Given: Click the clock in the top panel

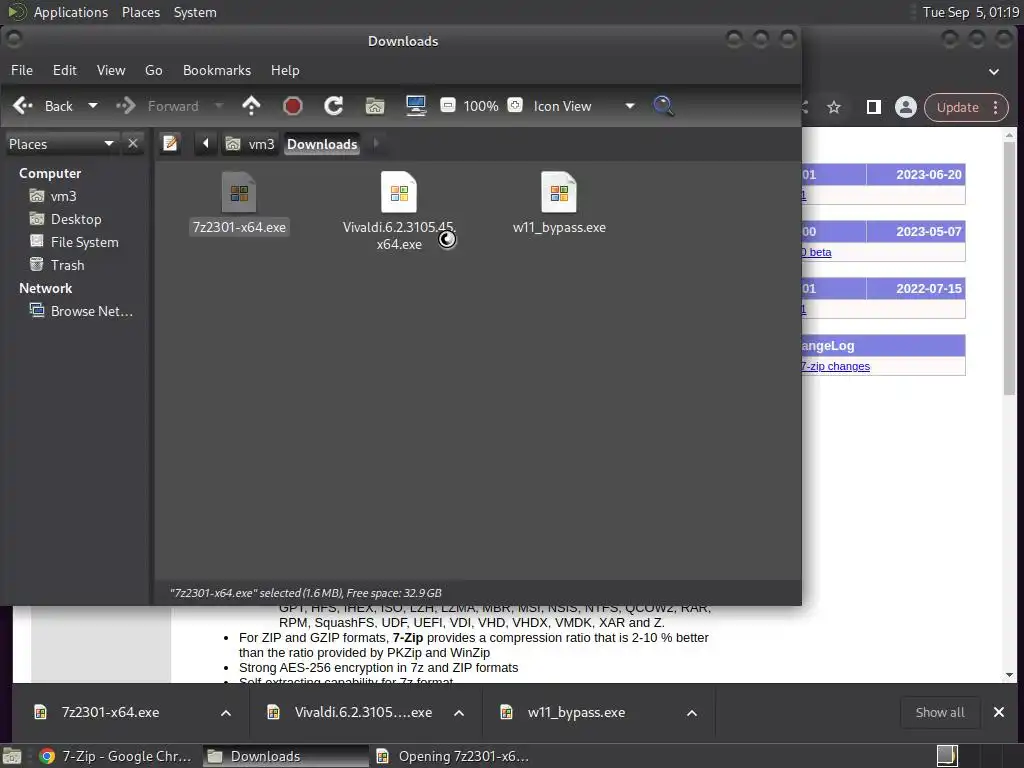Looking at the screenshot, I should pyautogui.click(x=970, y=12).
